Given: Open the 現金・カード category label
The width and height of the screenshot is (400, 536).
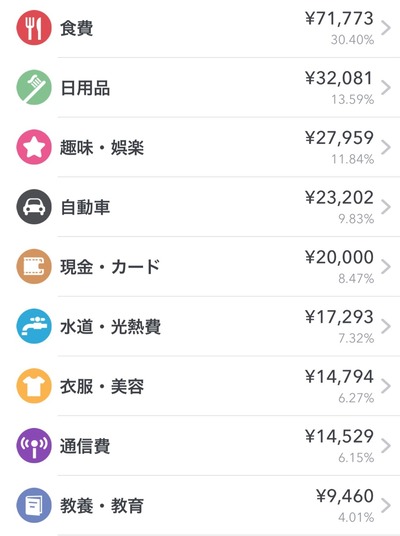Looking at the screenshot, I should tap(110, 267).
